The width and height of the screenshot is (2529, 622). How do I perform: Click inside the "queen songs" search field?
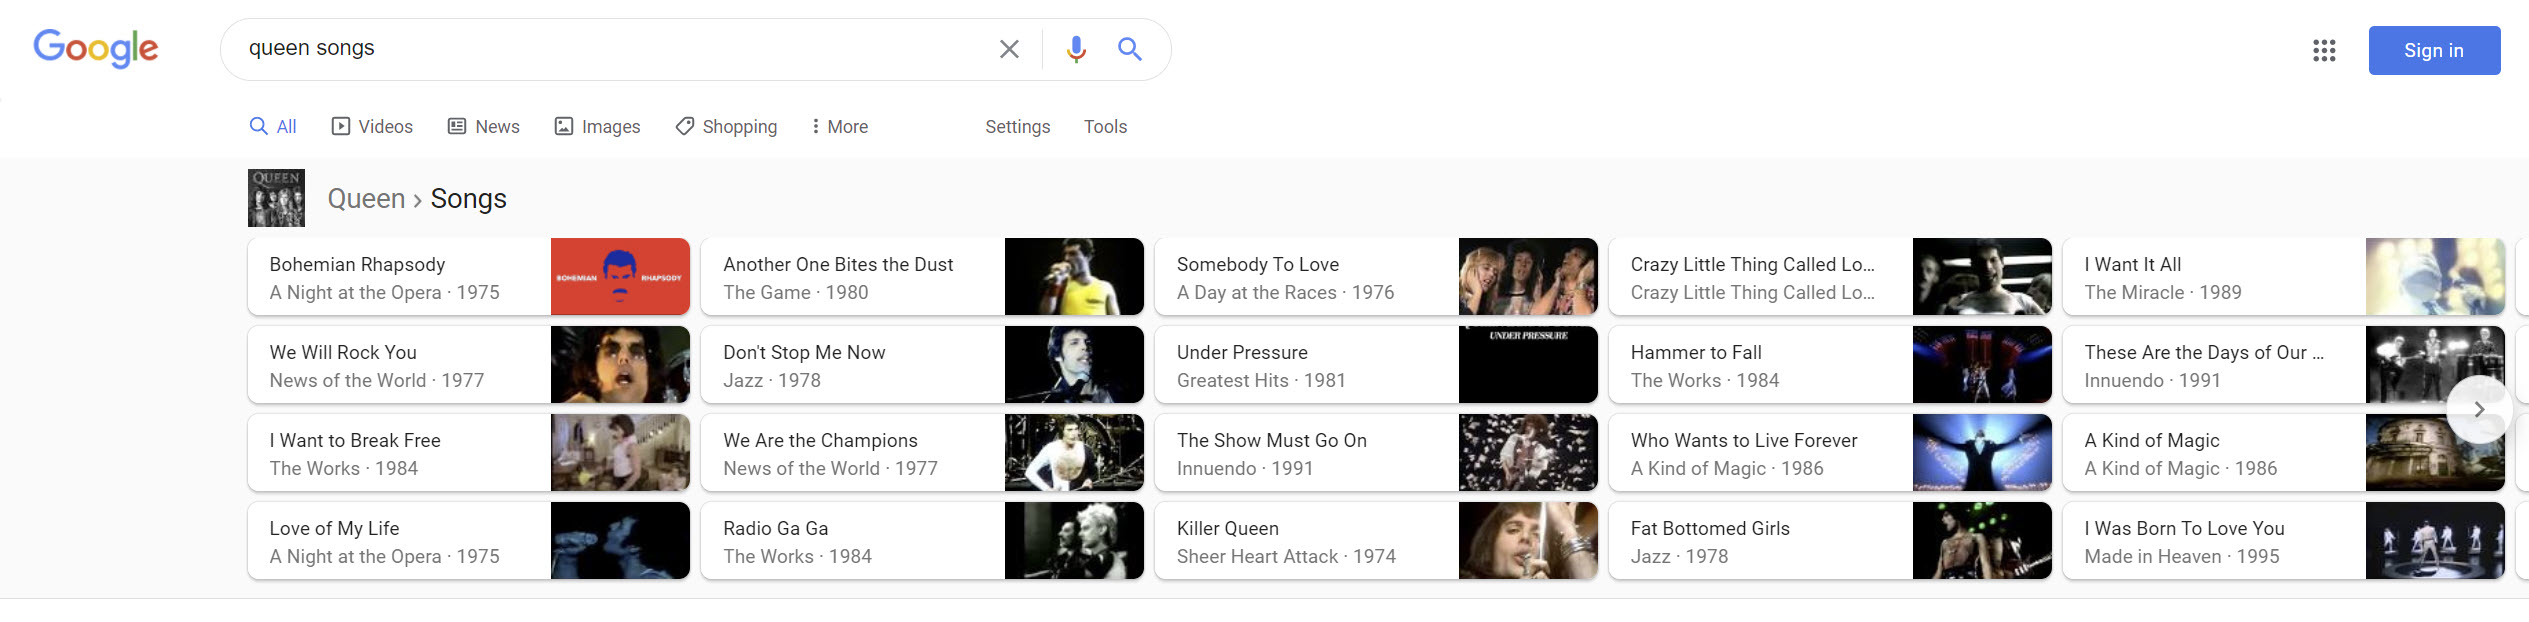[600, 48]
